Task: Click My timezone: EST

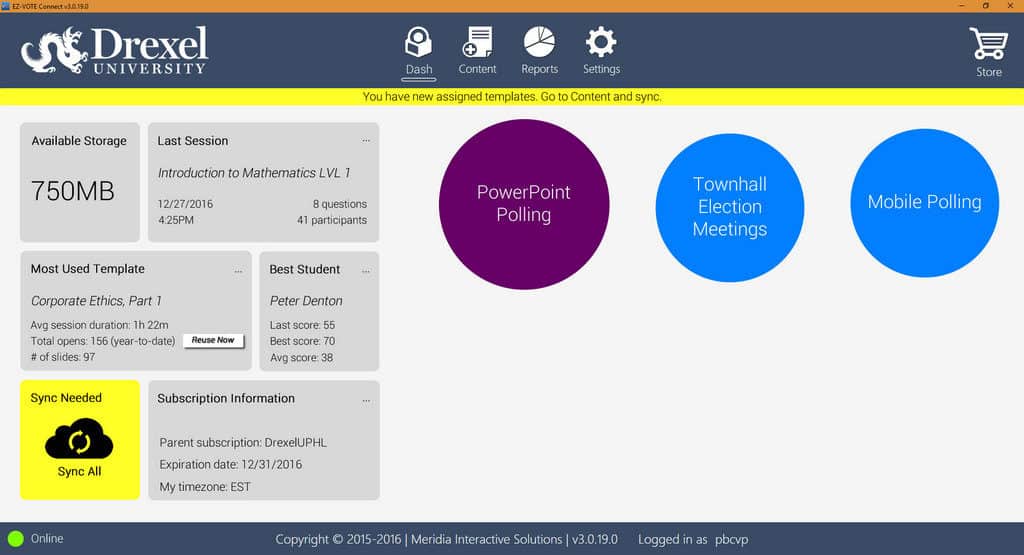Action: coord(205,486)
